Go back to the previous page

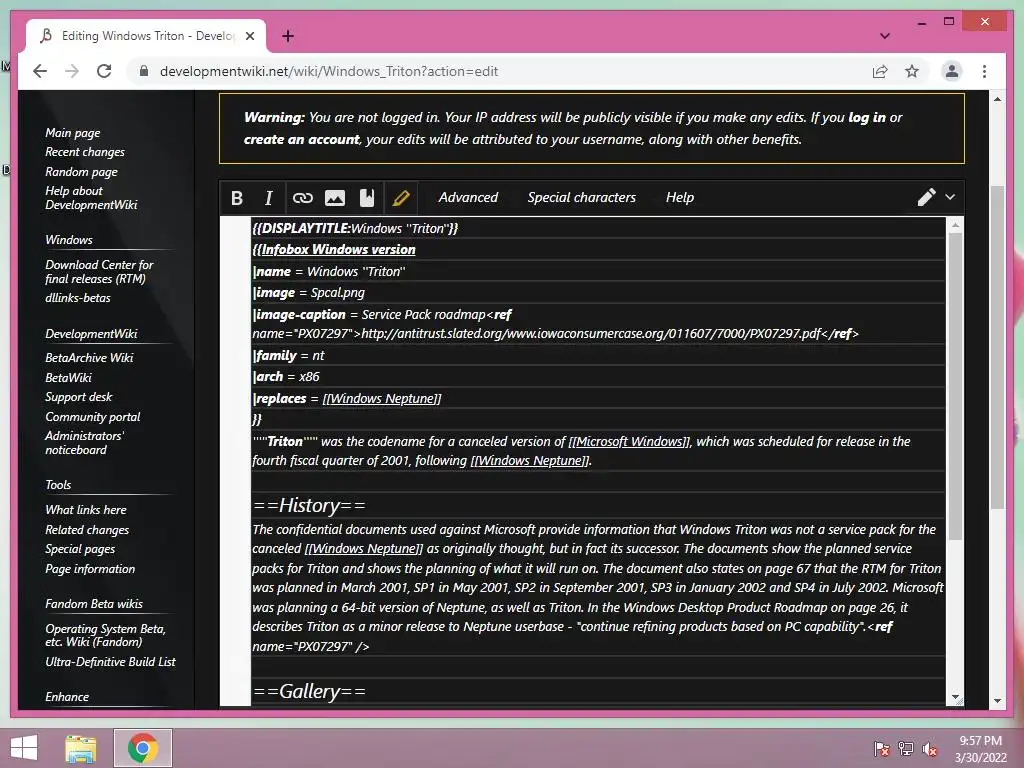[40, 71]
